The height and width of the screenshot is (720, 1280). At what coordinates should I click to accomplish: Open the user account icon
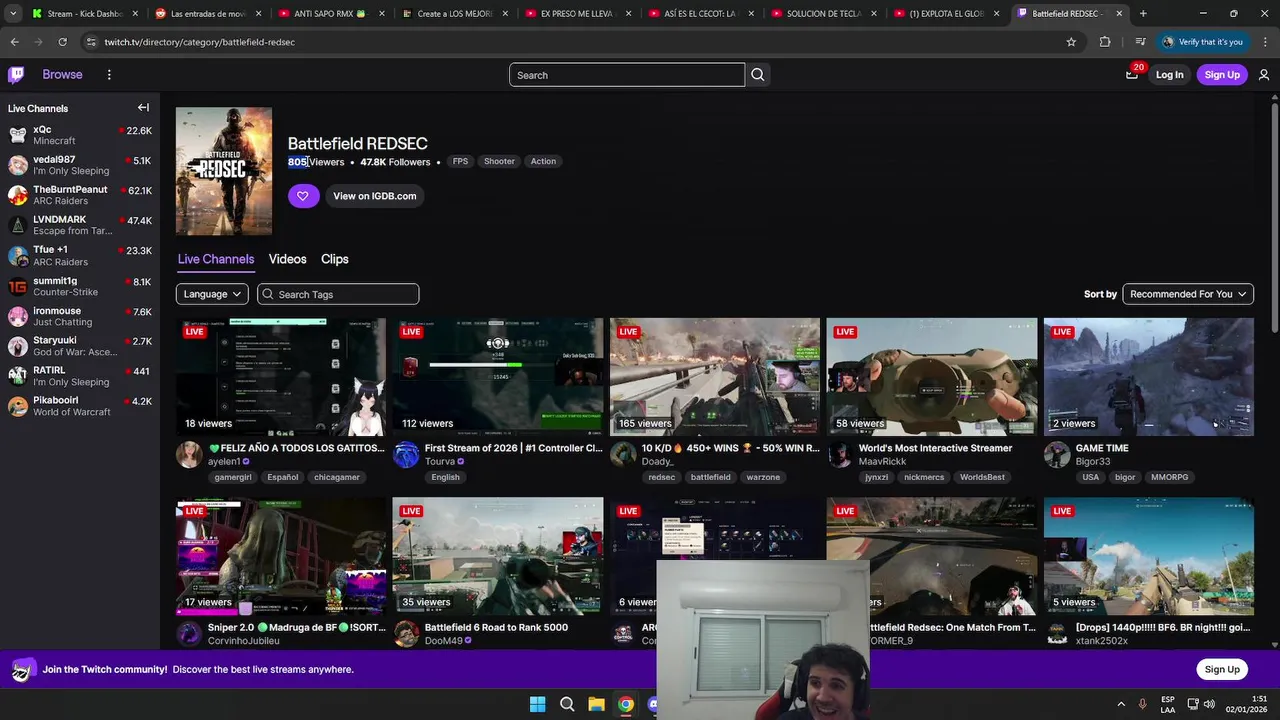(x=1264, y=75)
